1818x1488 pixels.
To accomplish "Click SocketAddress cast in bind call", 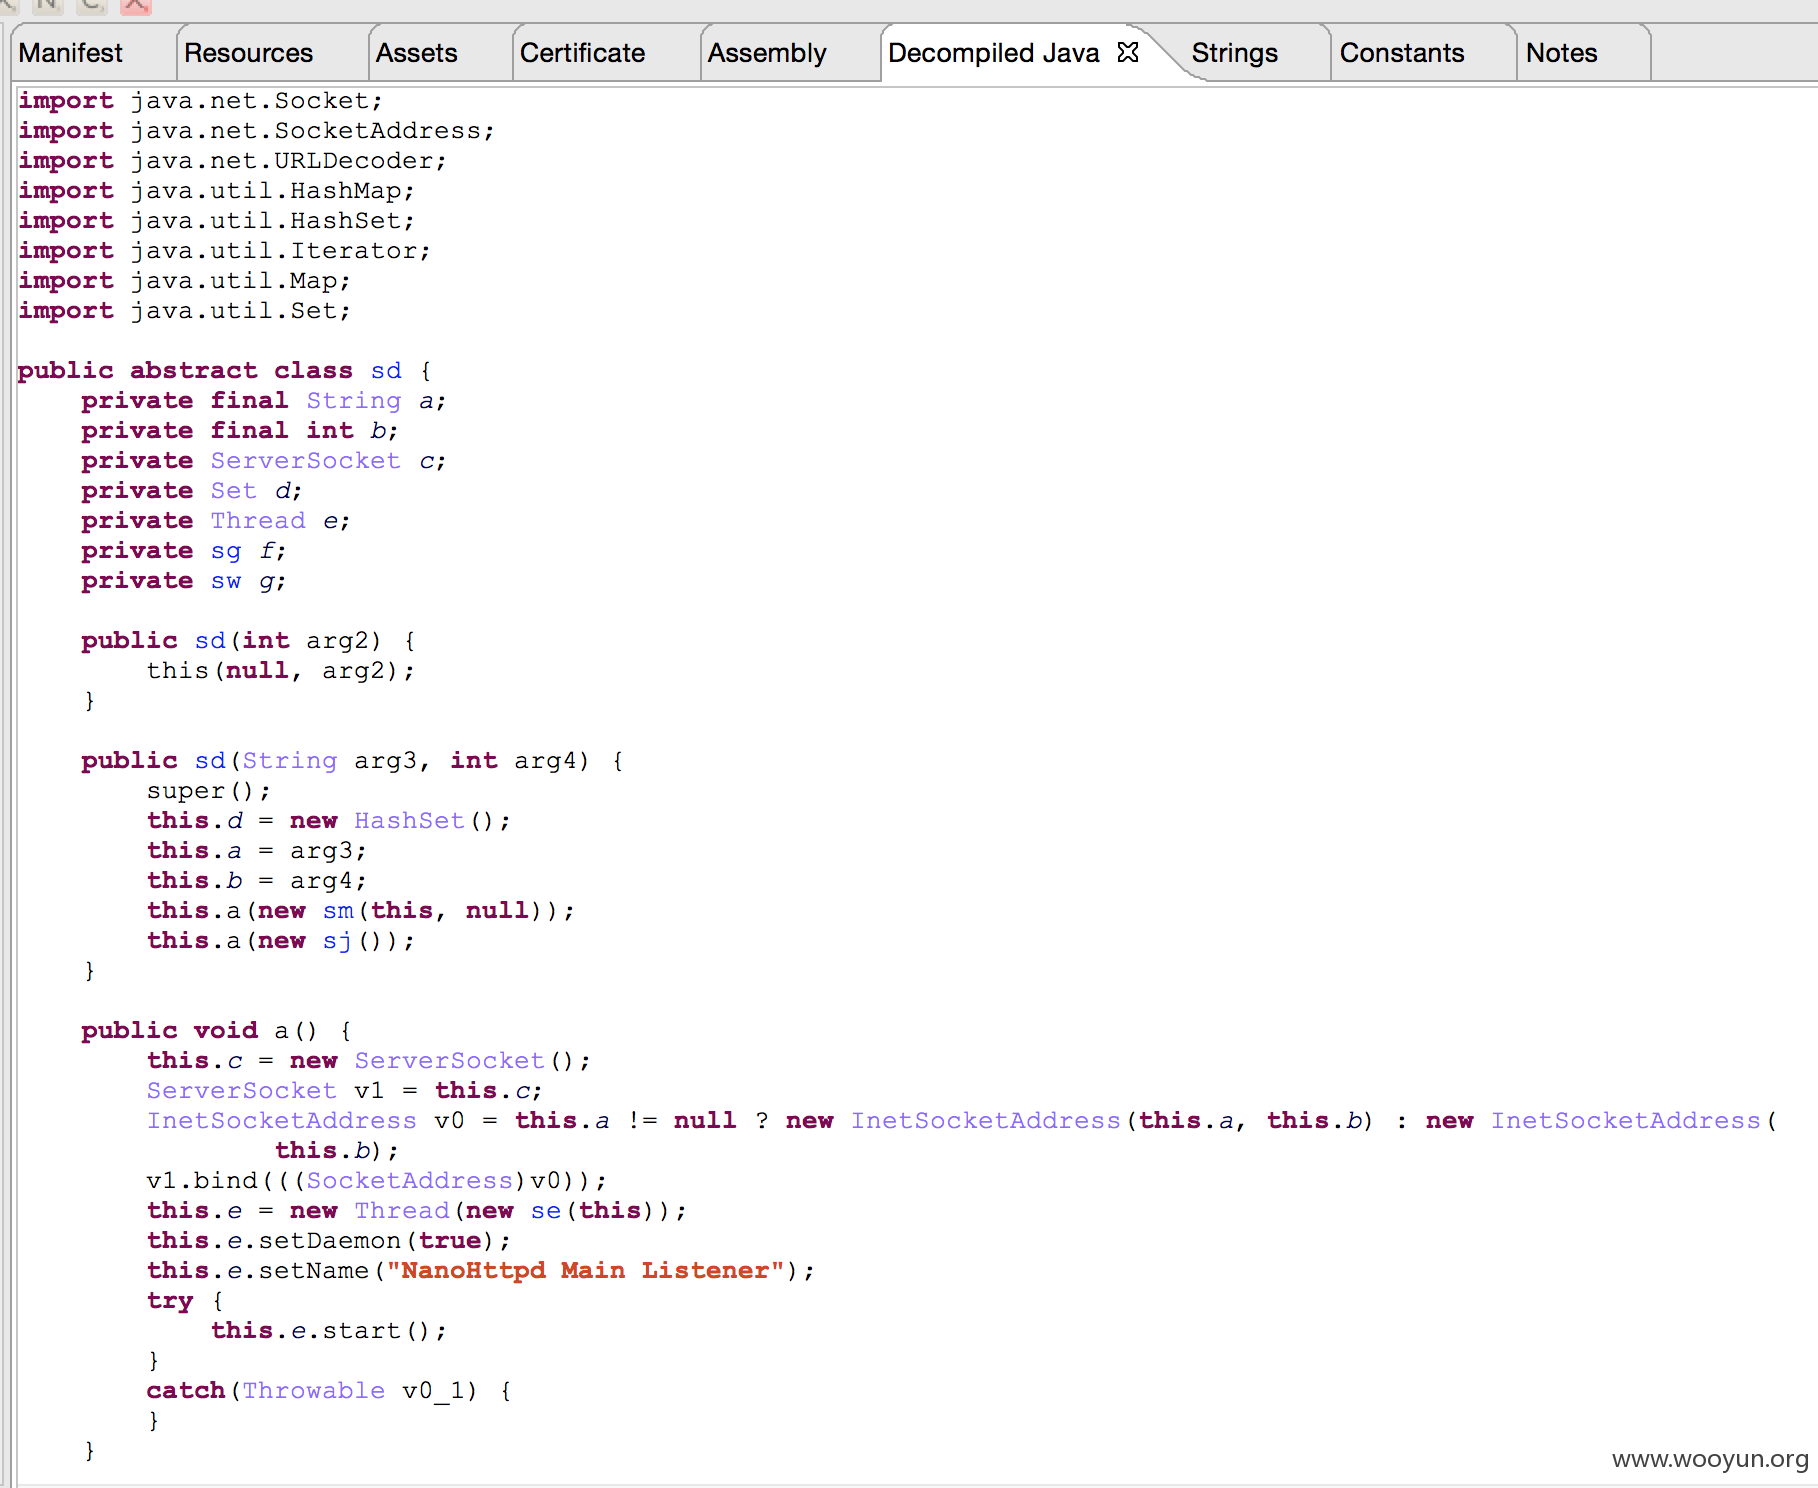I will 410,1181.
